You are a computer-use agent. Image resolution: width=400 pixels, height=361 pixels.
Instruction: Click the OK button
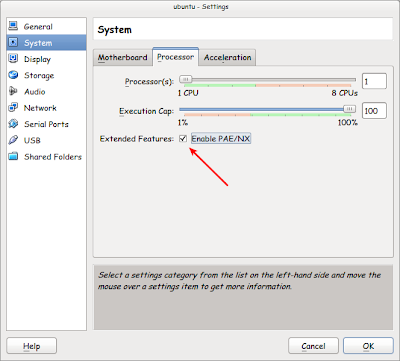(368, 346)
